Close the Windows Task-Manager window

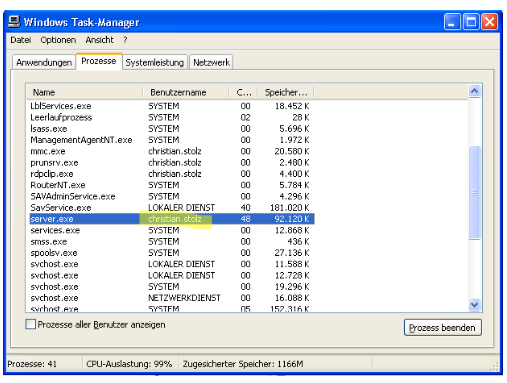coord(489,22)
